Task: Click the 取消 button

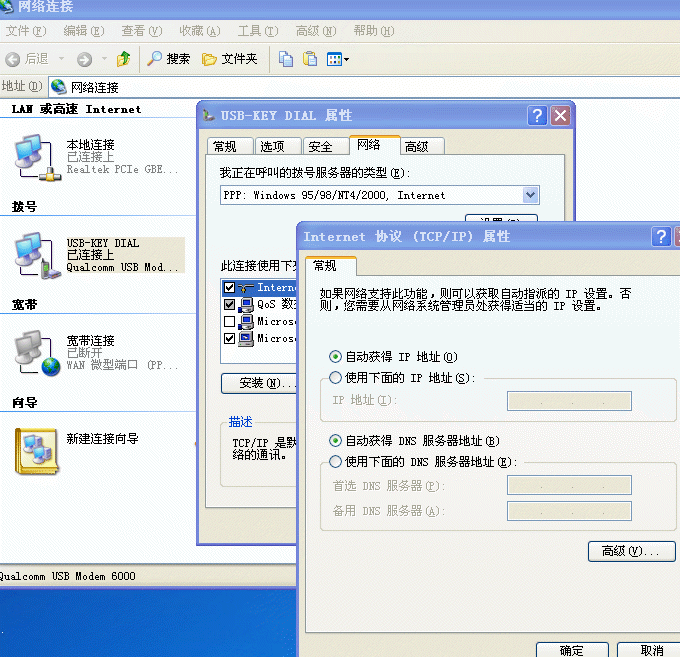Action: (650, 650)
